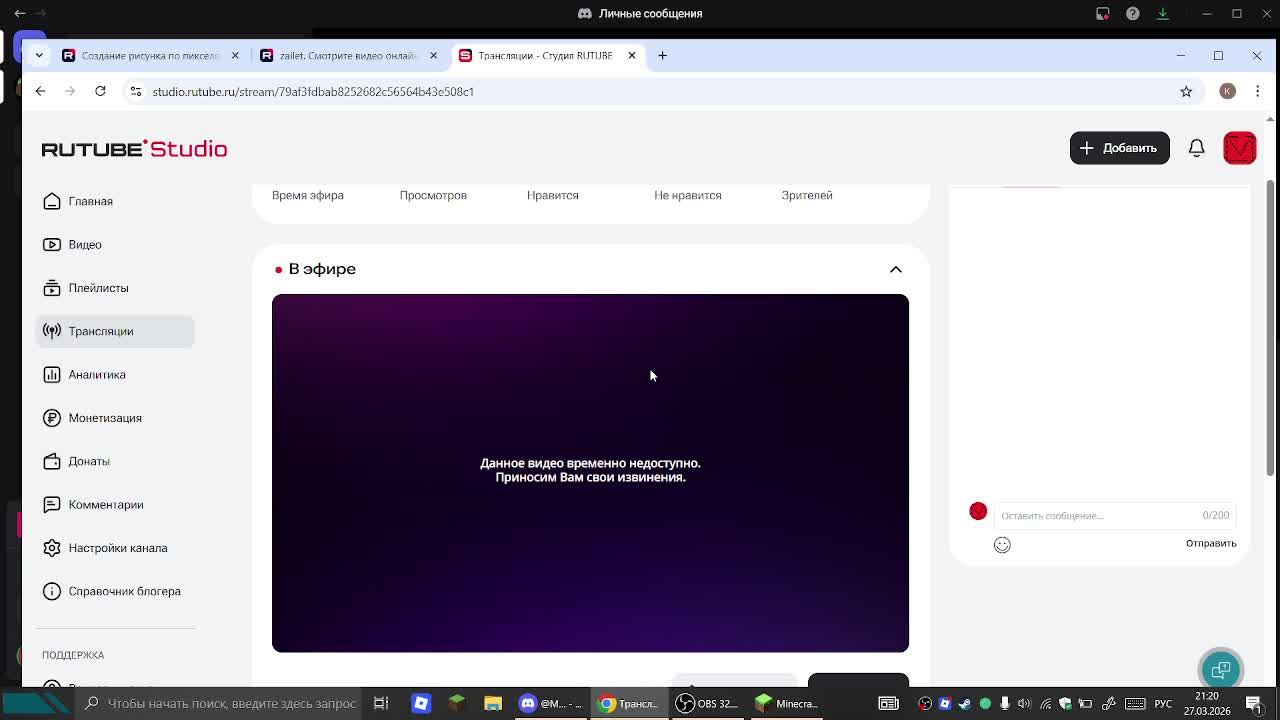This screenshot has width=1280, height=720.
Task: Click the Справочник блогера icon
Action: coord(52,591)
